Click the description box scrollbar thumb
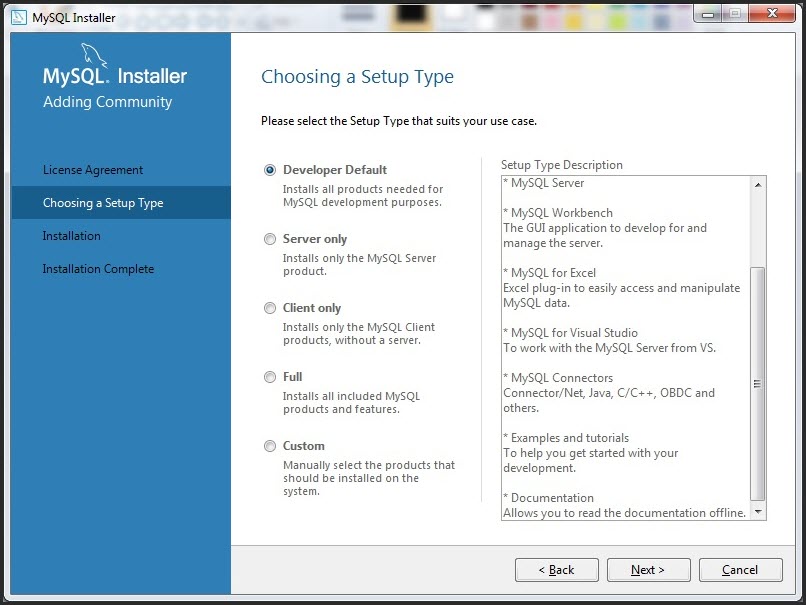The width and height of the screenshot is (806, 605). coord(758,383)
